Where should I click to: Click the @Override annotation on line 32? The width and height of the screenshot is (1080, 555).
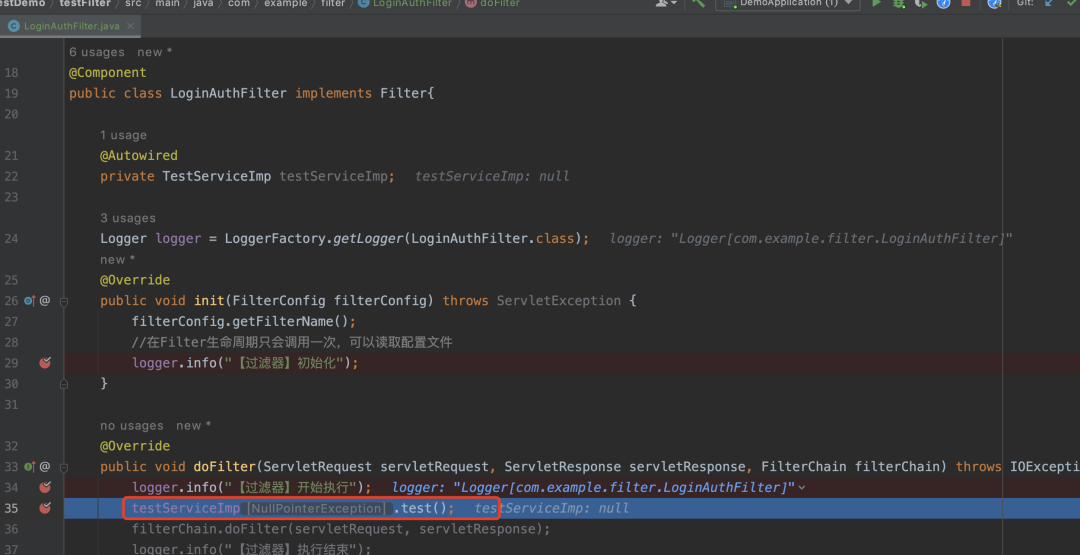(x=135, y=446)
